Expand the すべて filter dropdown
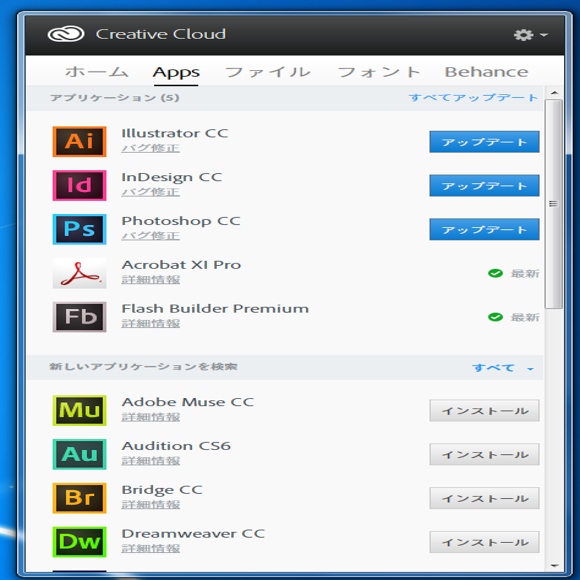Viewport: 580px width, 580px height. point(503,368)
